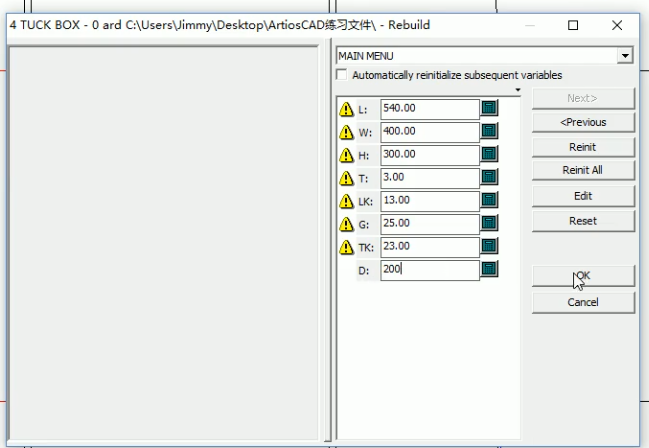649x448 pixels.
Task: Enable Automatically reinitialize subsequent variables checkbox
Action: coord(343,75)
